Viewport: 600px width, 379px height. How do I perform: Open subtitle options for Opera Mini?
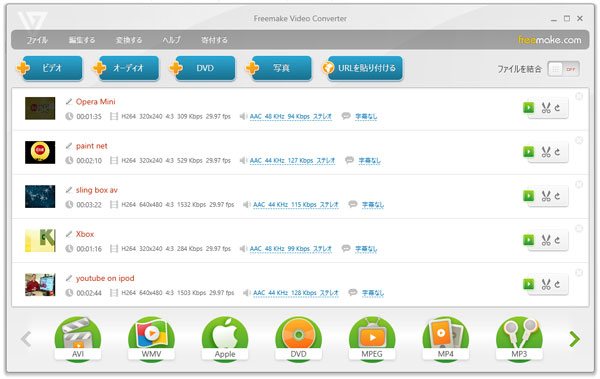tap(366, 116)
